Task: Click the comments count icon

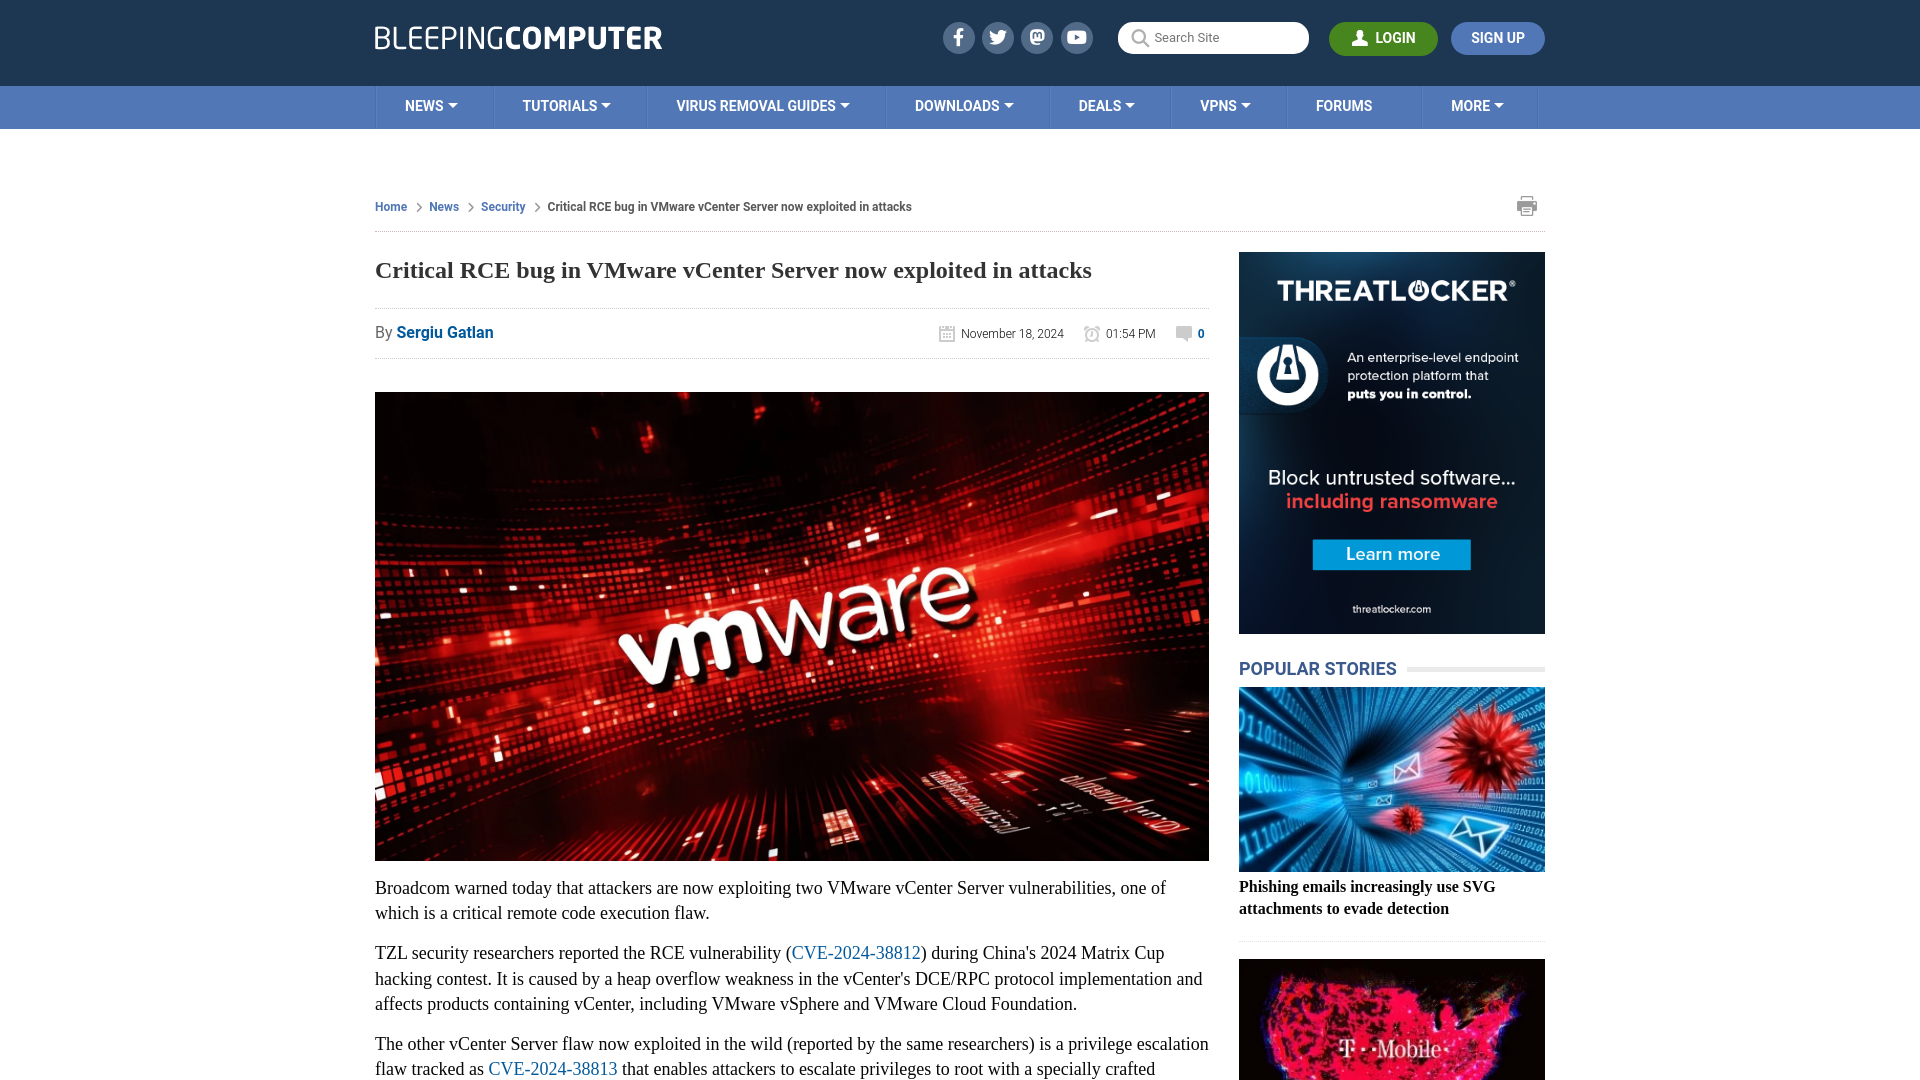Action: point(1183,332)
